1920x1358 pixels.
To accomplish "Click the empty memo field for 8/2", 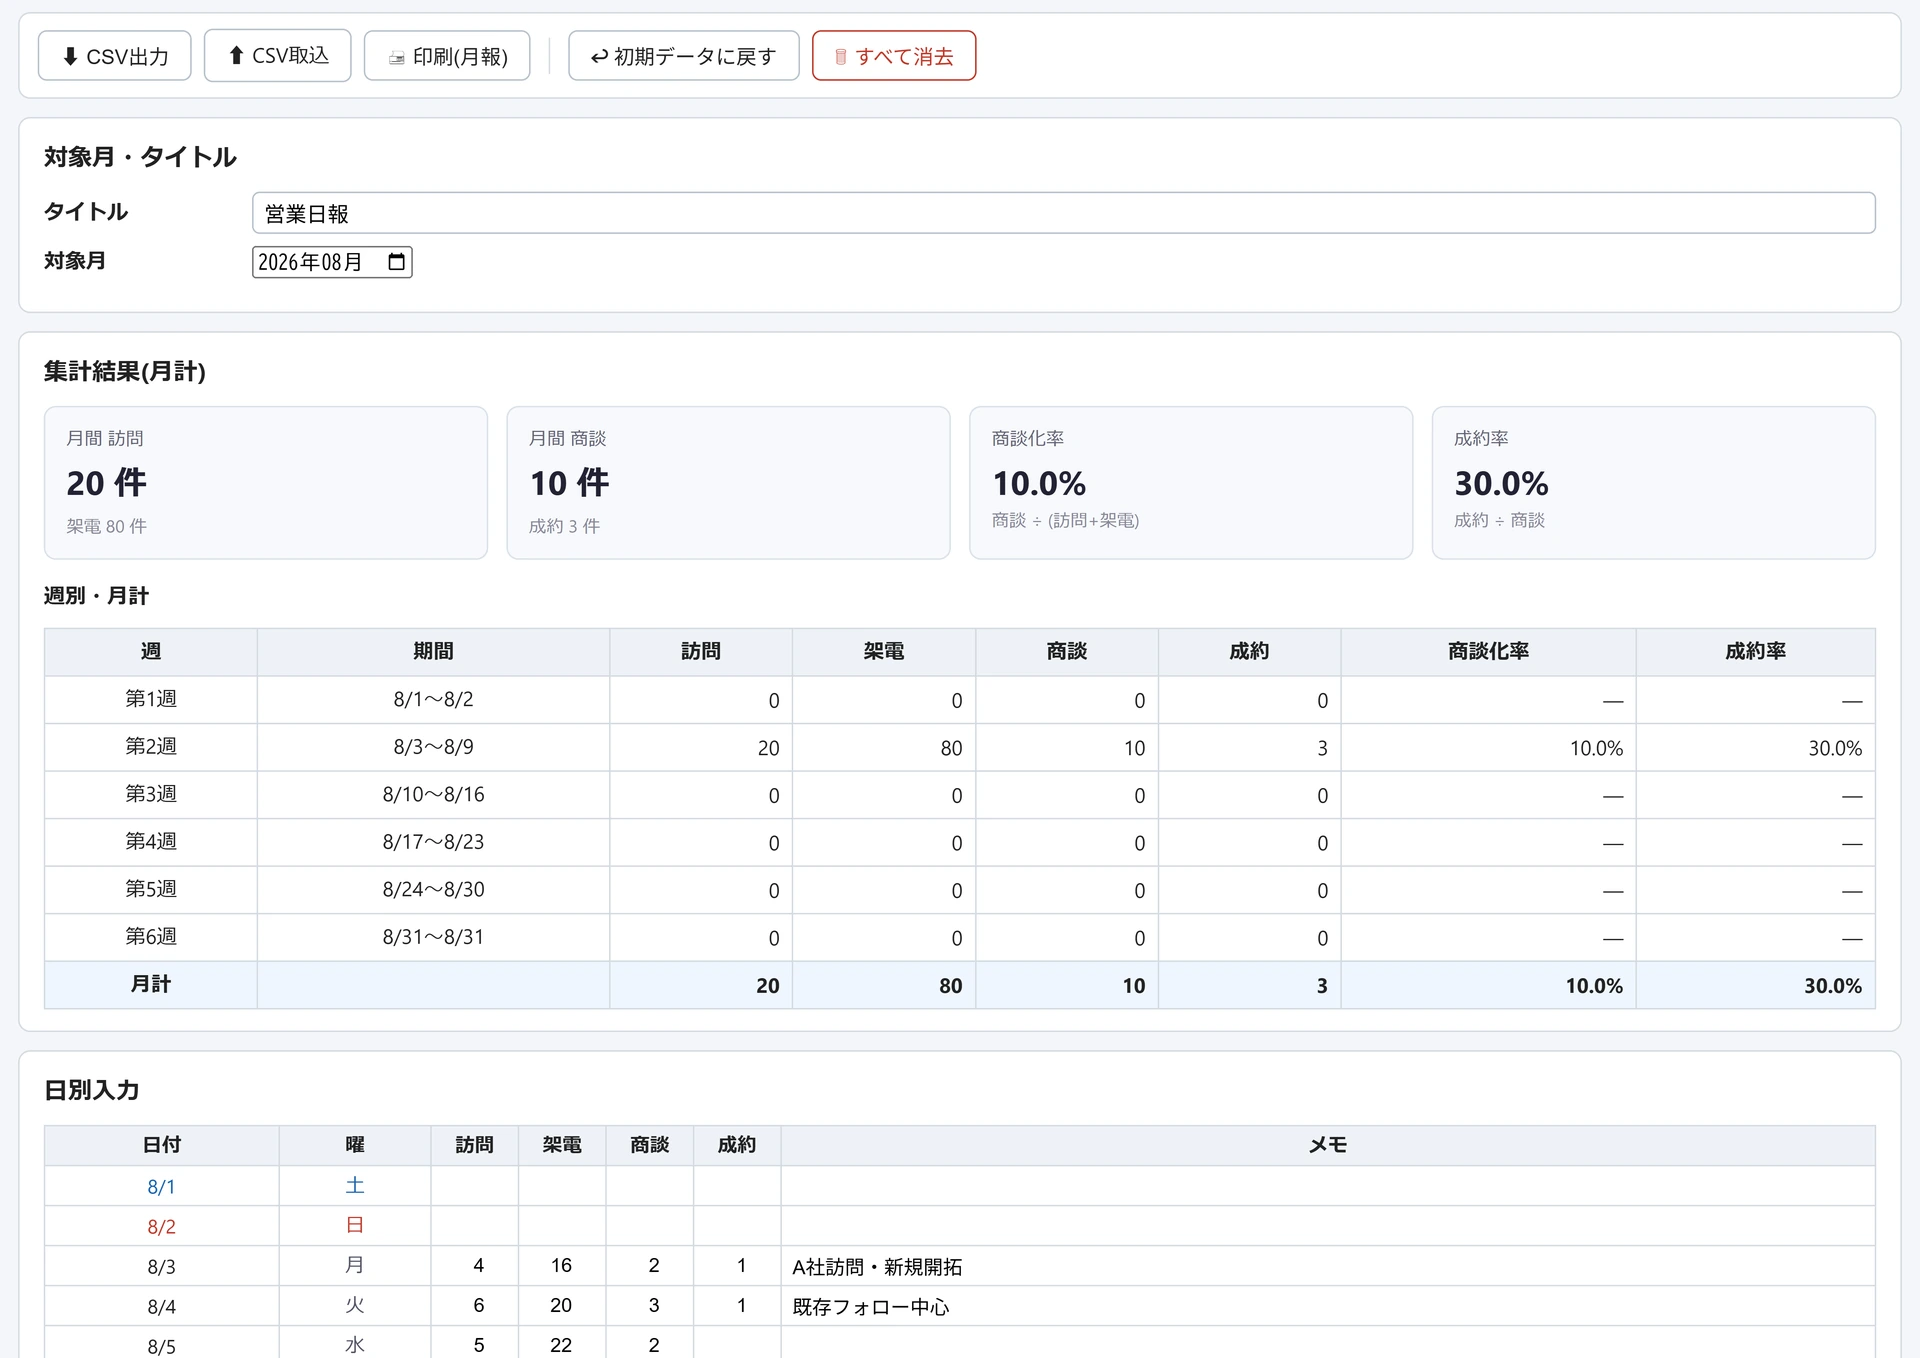I will [1328, 1226].
